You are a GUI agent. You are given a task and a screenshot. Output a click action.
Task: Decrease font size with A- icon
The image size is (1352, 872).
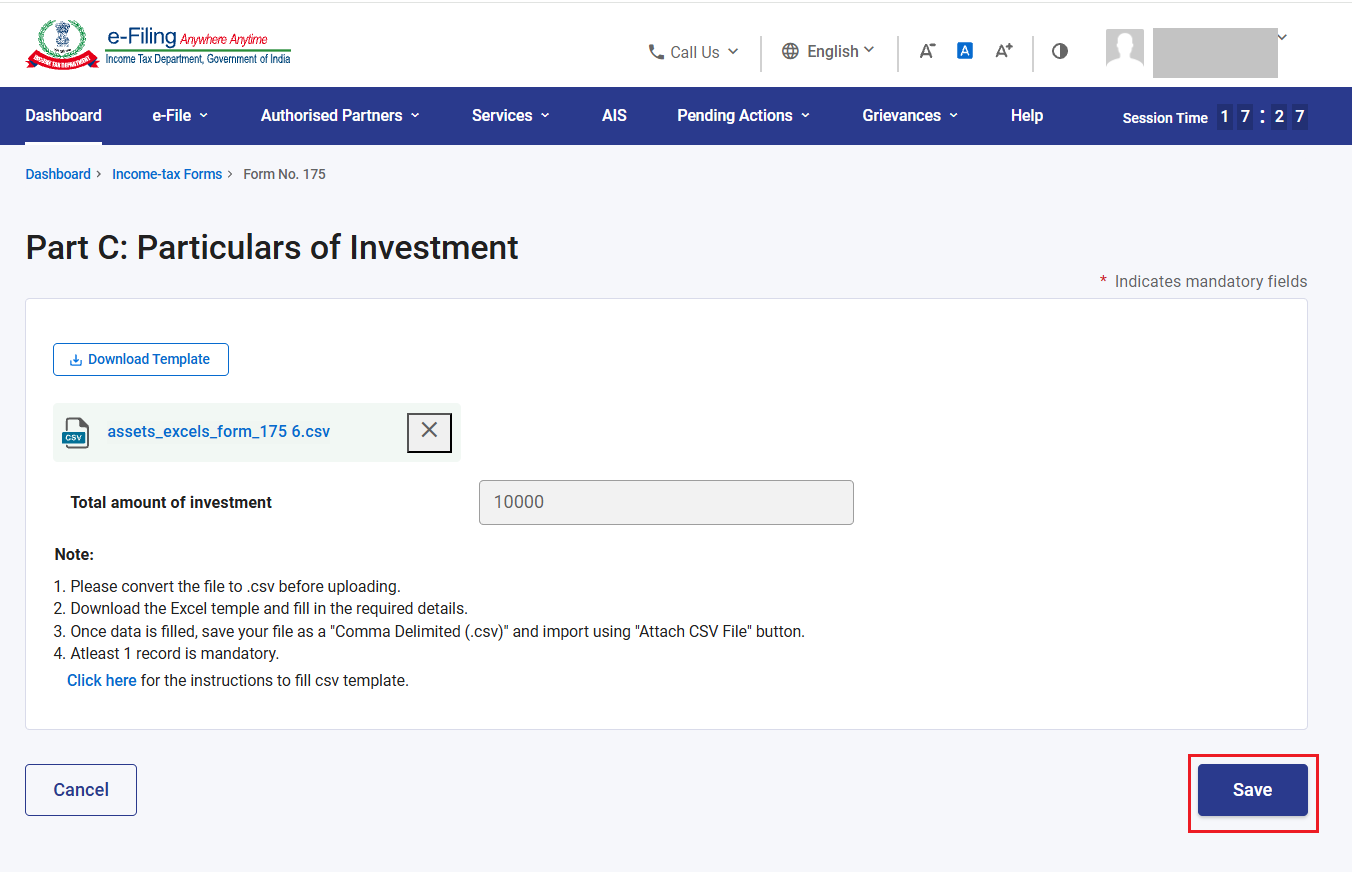coord(927,51)
